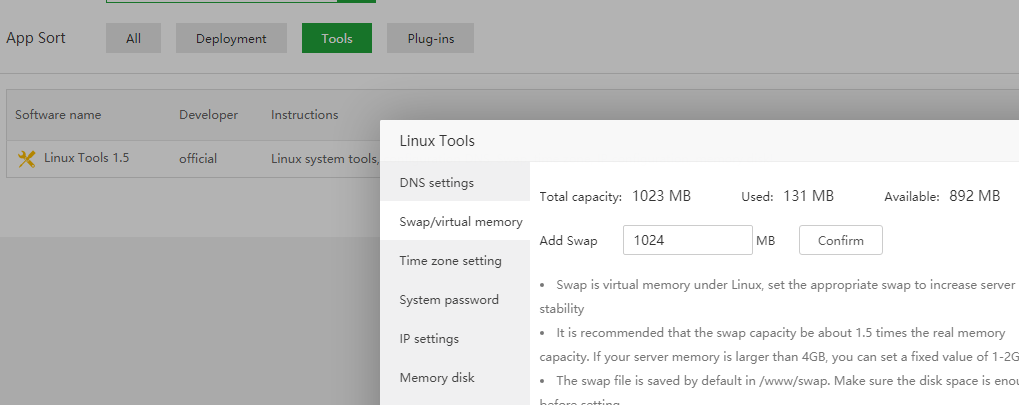Click the Developer column header
Screen dimensions: 1019x405
click(208, 115)
